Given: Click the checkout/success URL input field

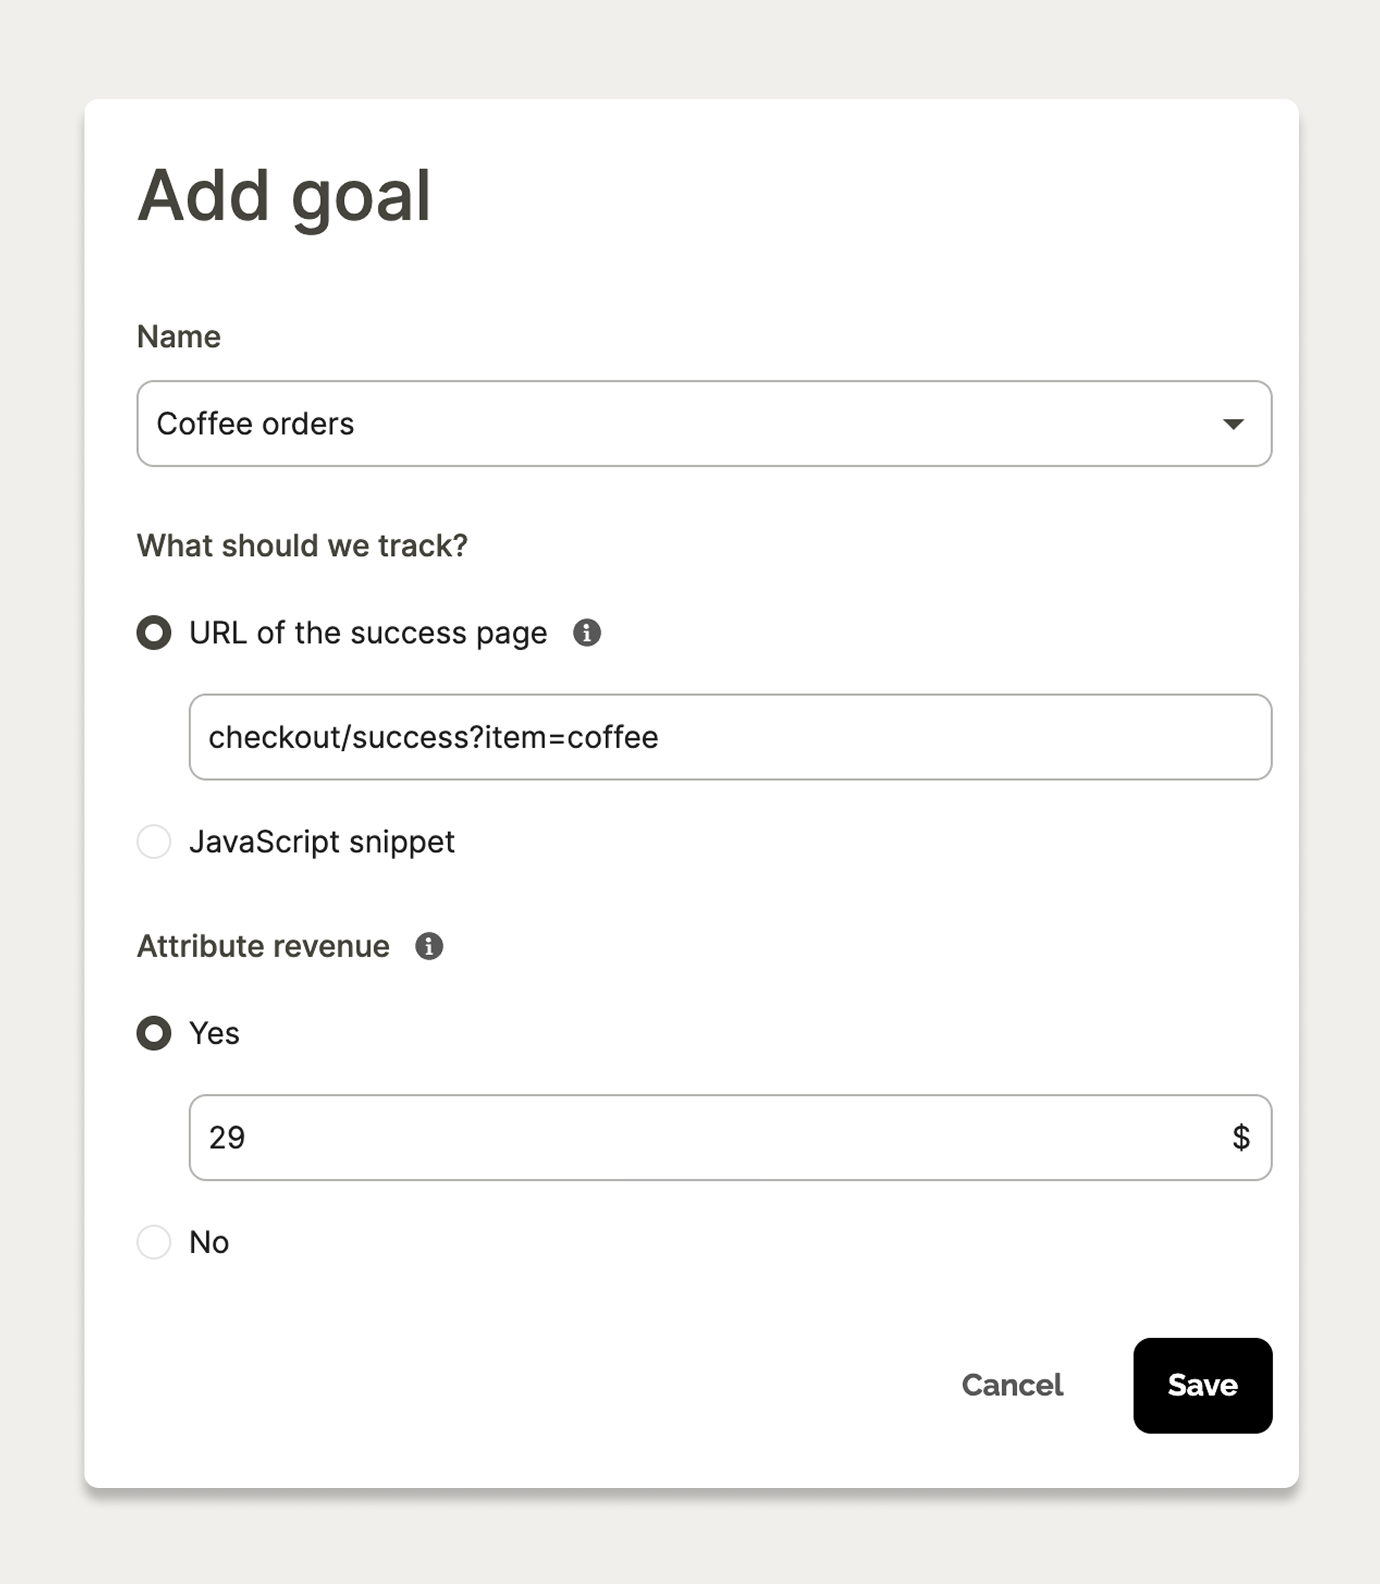Looking at the screenshot, I should (730, 737).
